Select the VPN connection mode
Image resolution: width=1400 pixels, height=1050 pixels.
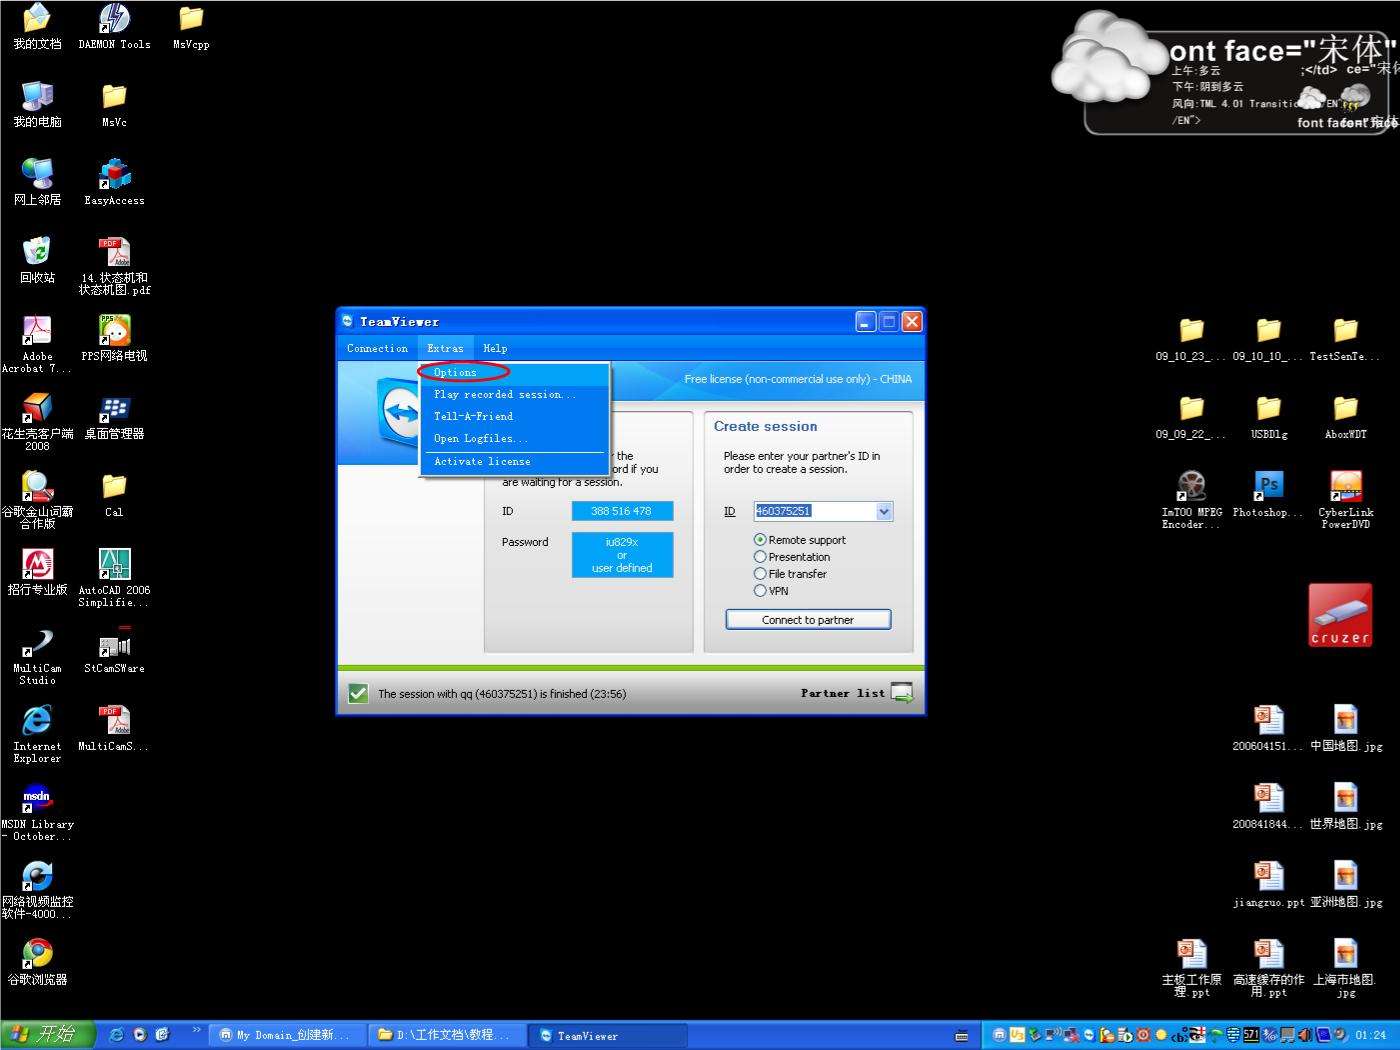click(760, 591)
